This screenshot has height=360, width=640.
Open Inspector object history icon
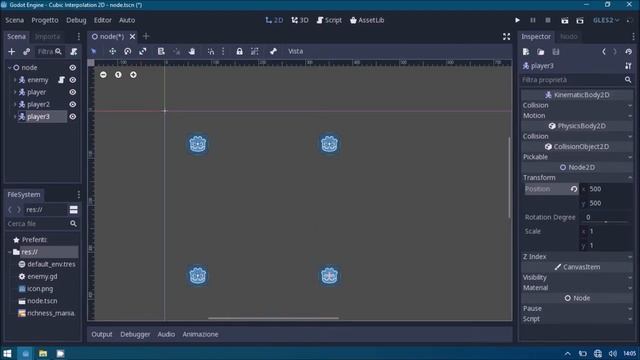coord(629,52)
